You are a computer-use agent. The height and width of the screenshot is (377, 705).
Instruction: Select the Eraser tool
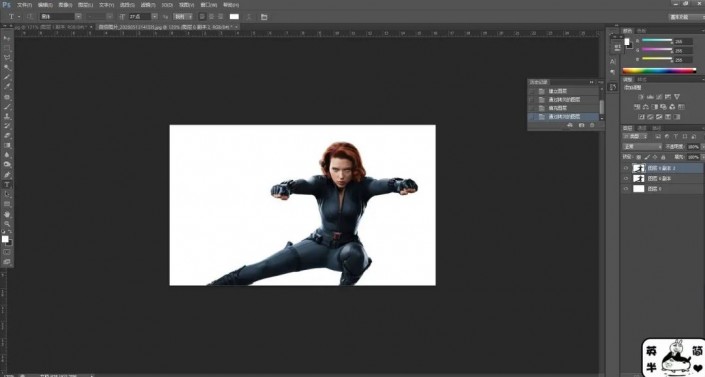point(7,136)
